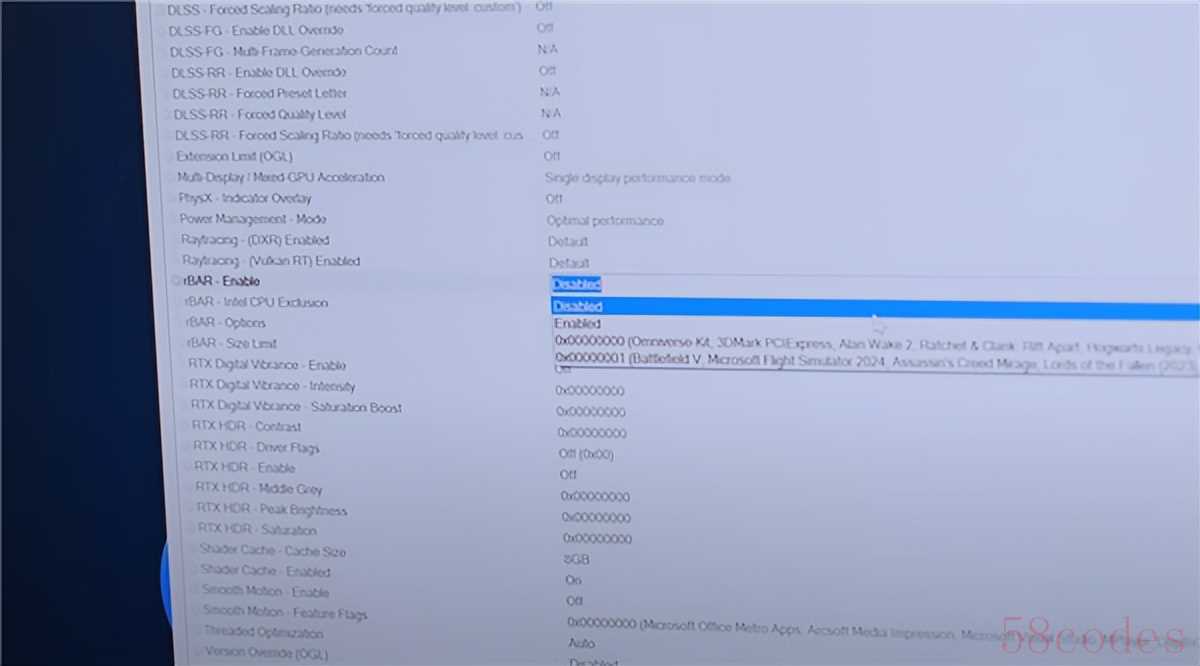
Task: Click the 'Single display performance mode' value
Action: [x=638, y=178]
